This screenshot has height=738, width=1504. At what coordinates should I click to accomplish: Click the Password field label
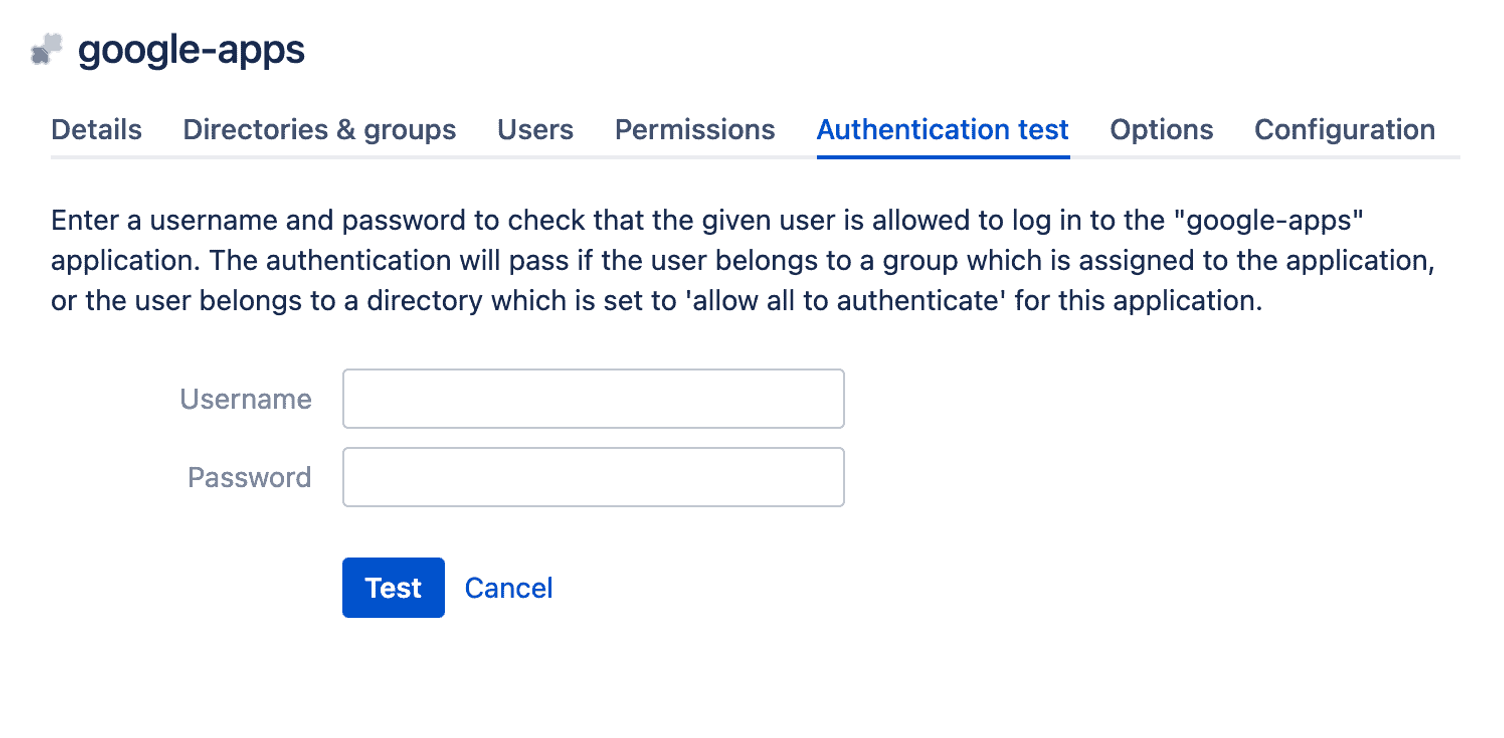(x=250, y=478)
